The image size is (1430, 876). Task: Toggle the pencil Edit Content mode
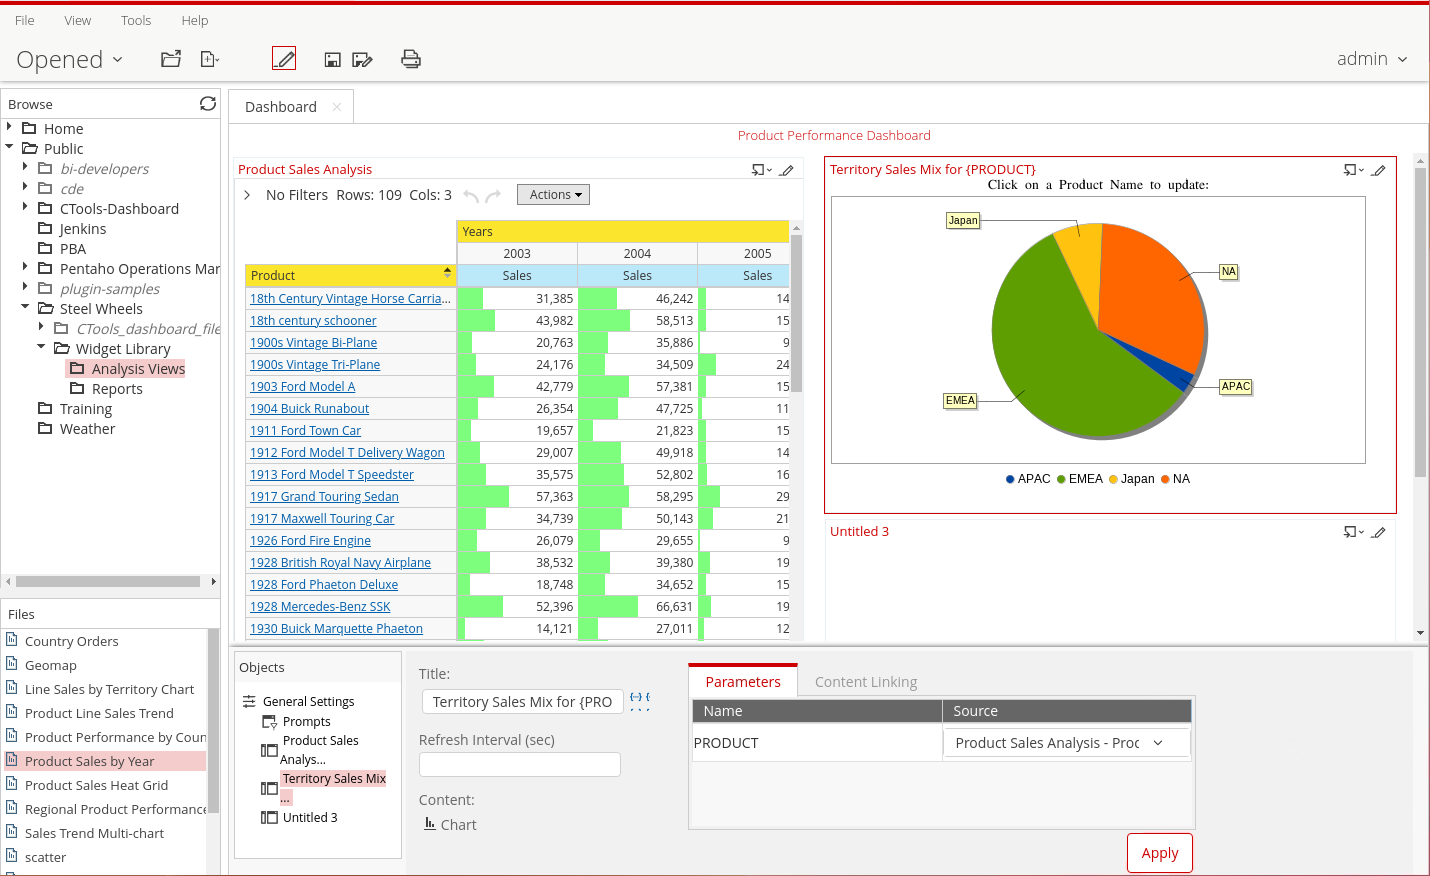[x=284, y=59]
